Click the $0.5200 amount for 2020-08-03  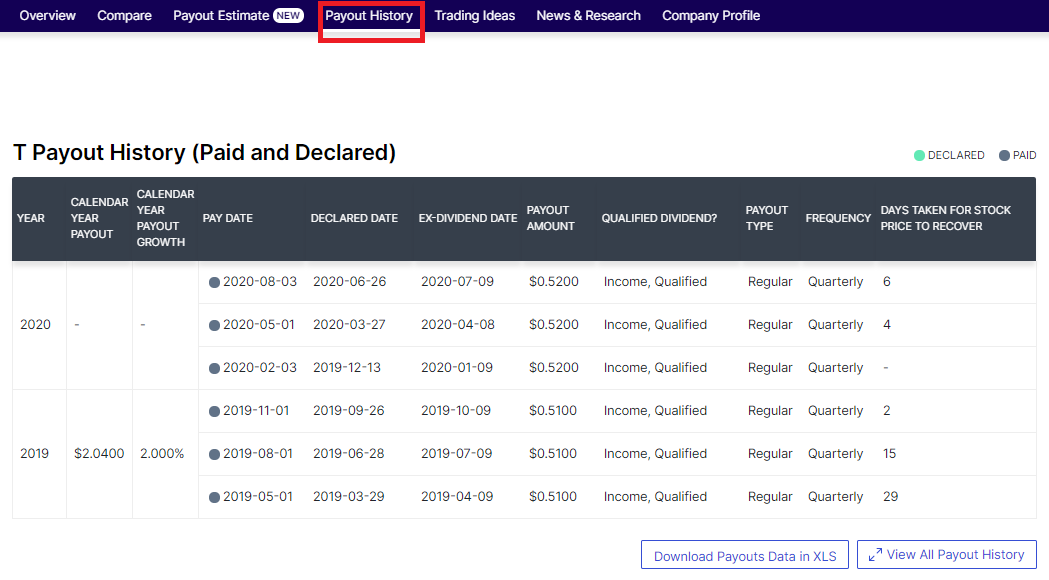coord(553,282)
